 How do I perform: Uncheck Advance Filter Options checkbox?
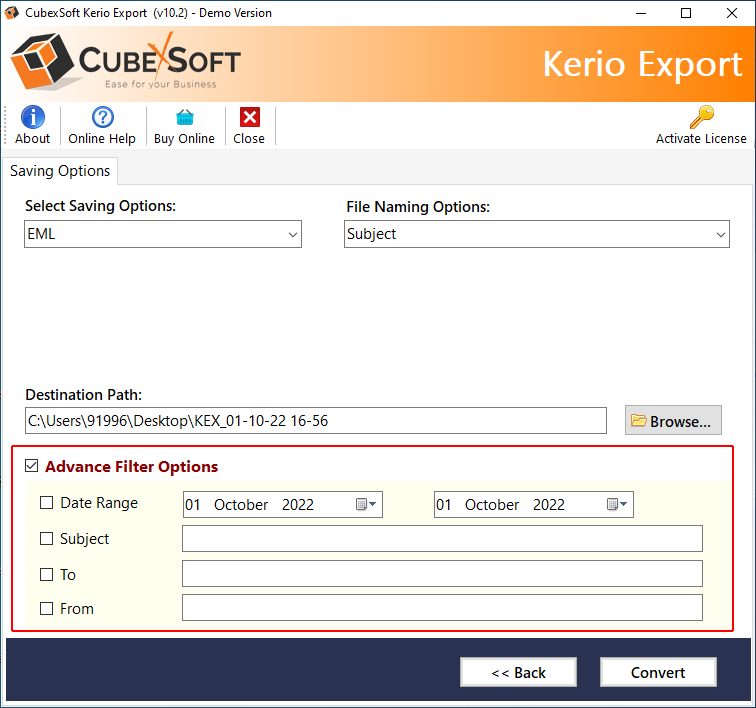tap(31, 466)
